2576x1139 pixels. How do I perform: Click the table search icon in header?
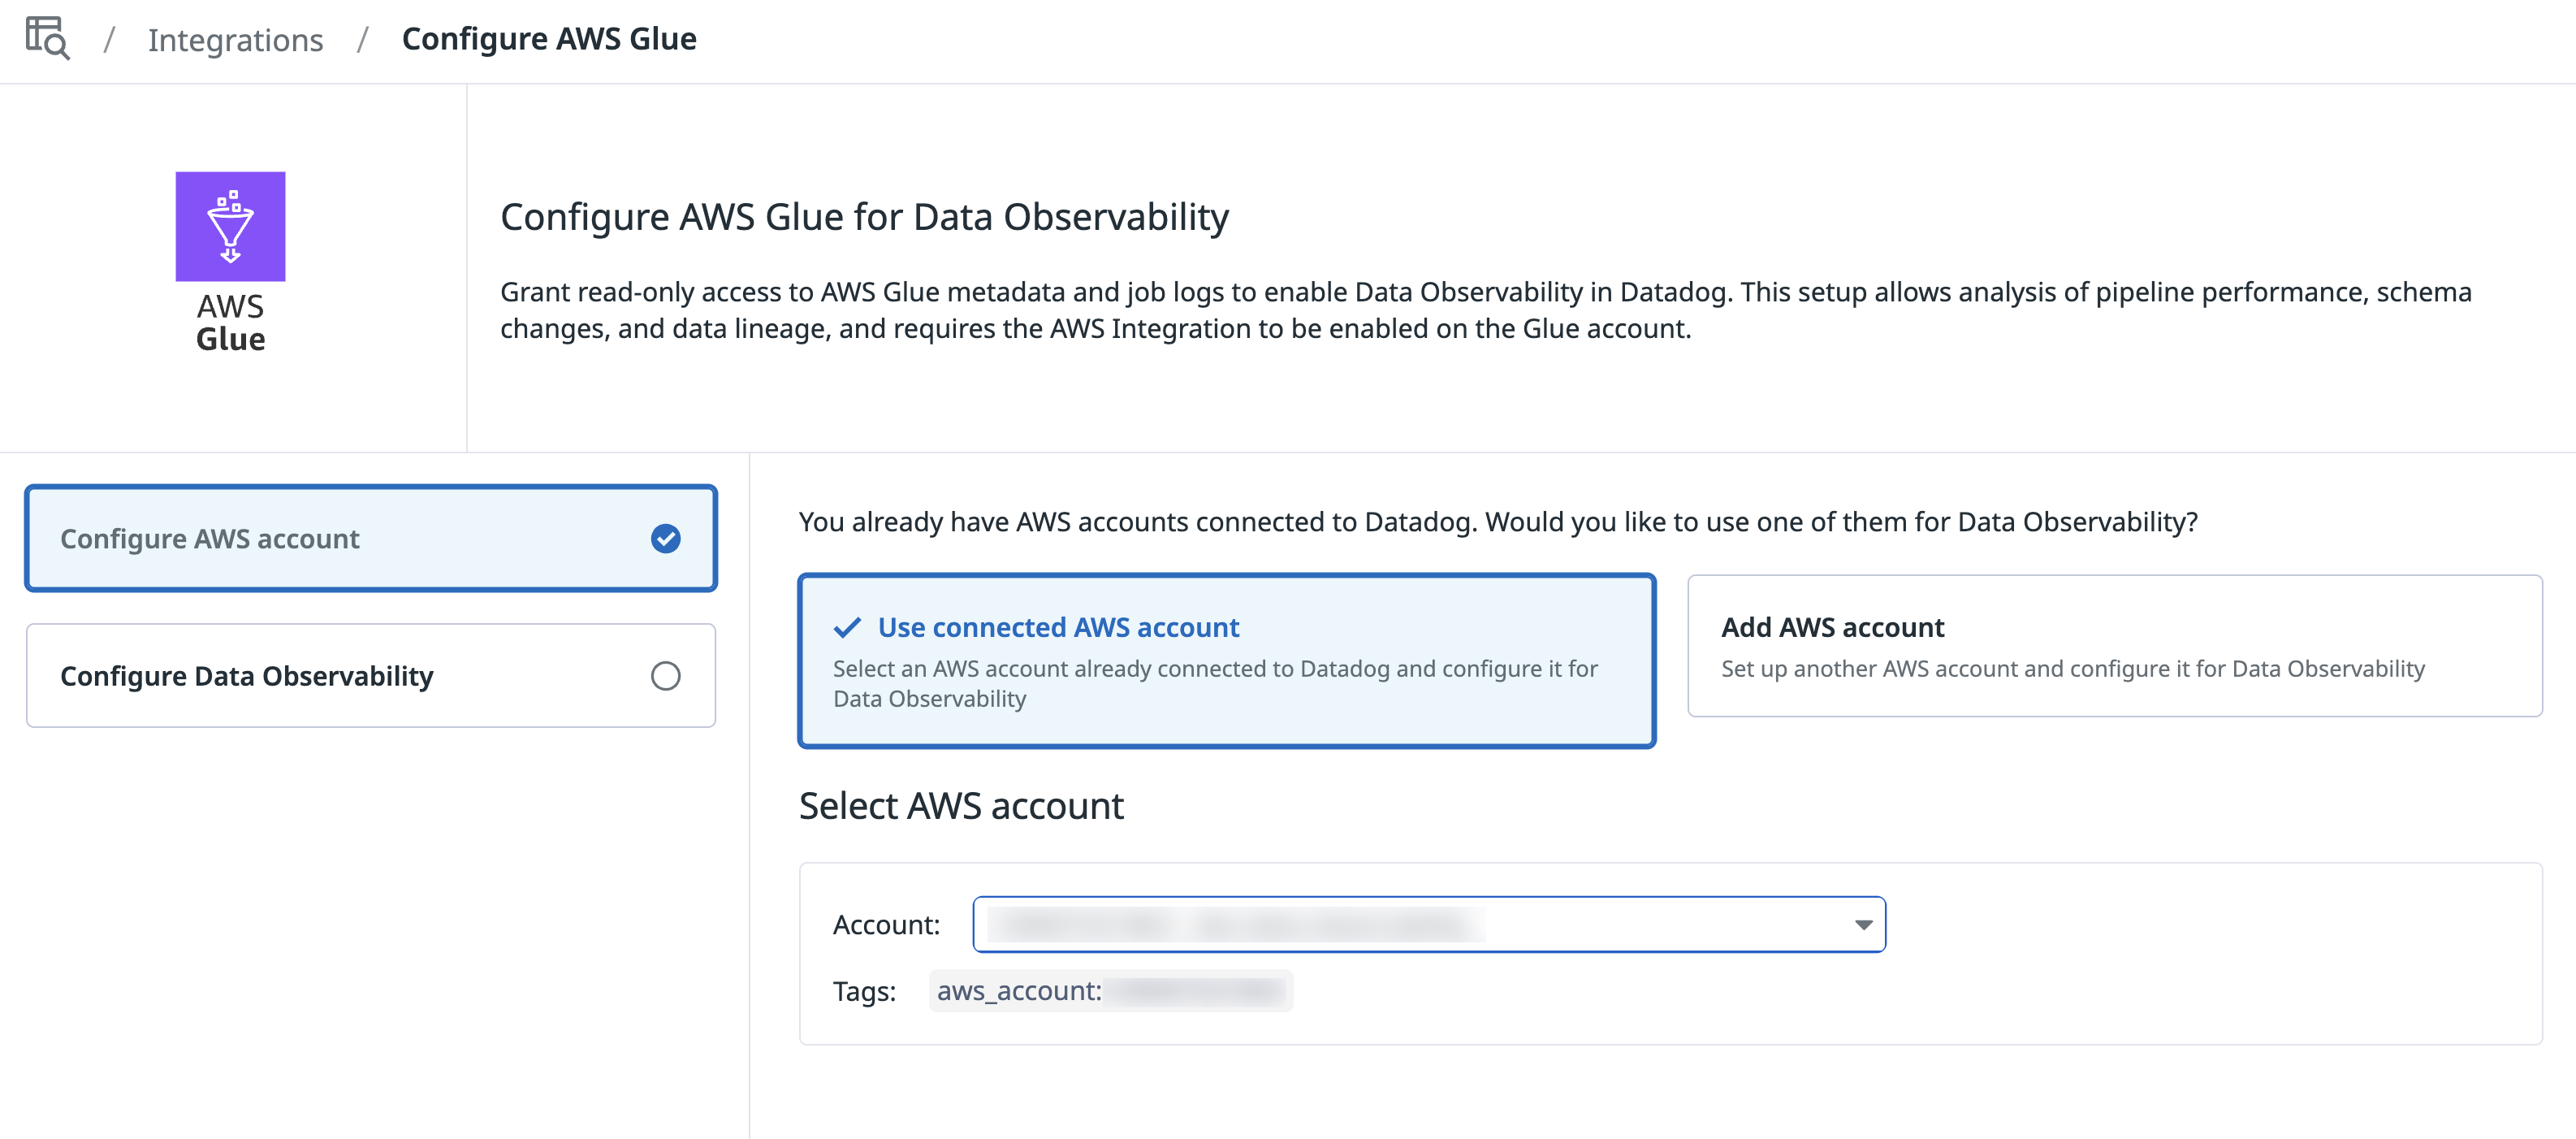(x=47, y=38)
